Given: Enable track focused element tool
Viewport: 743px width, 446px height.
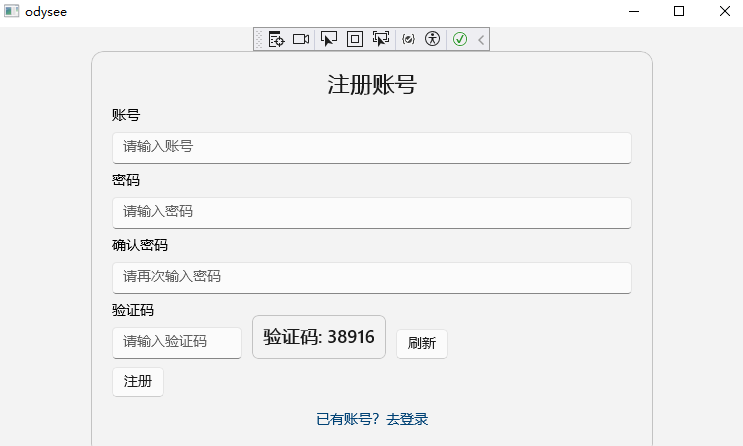Looking at the screenshot, I should 381,39.
